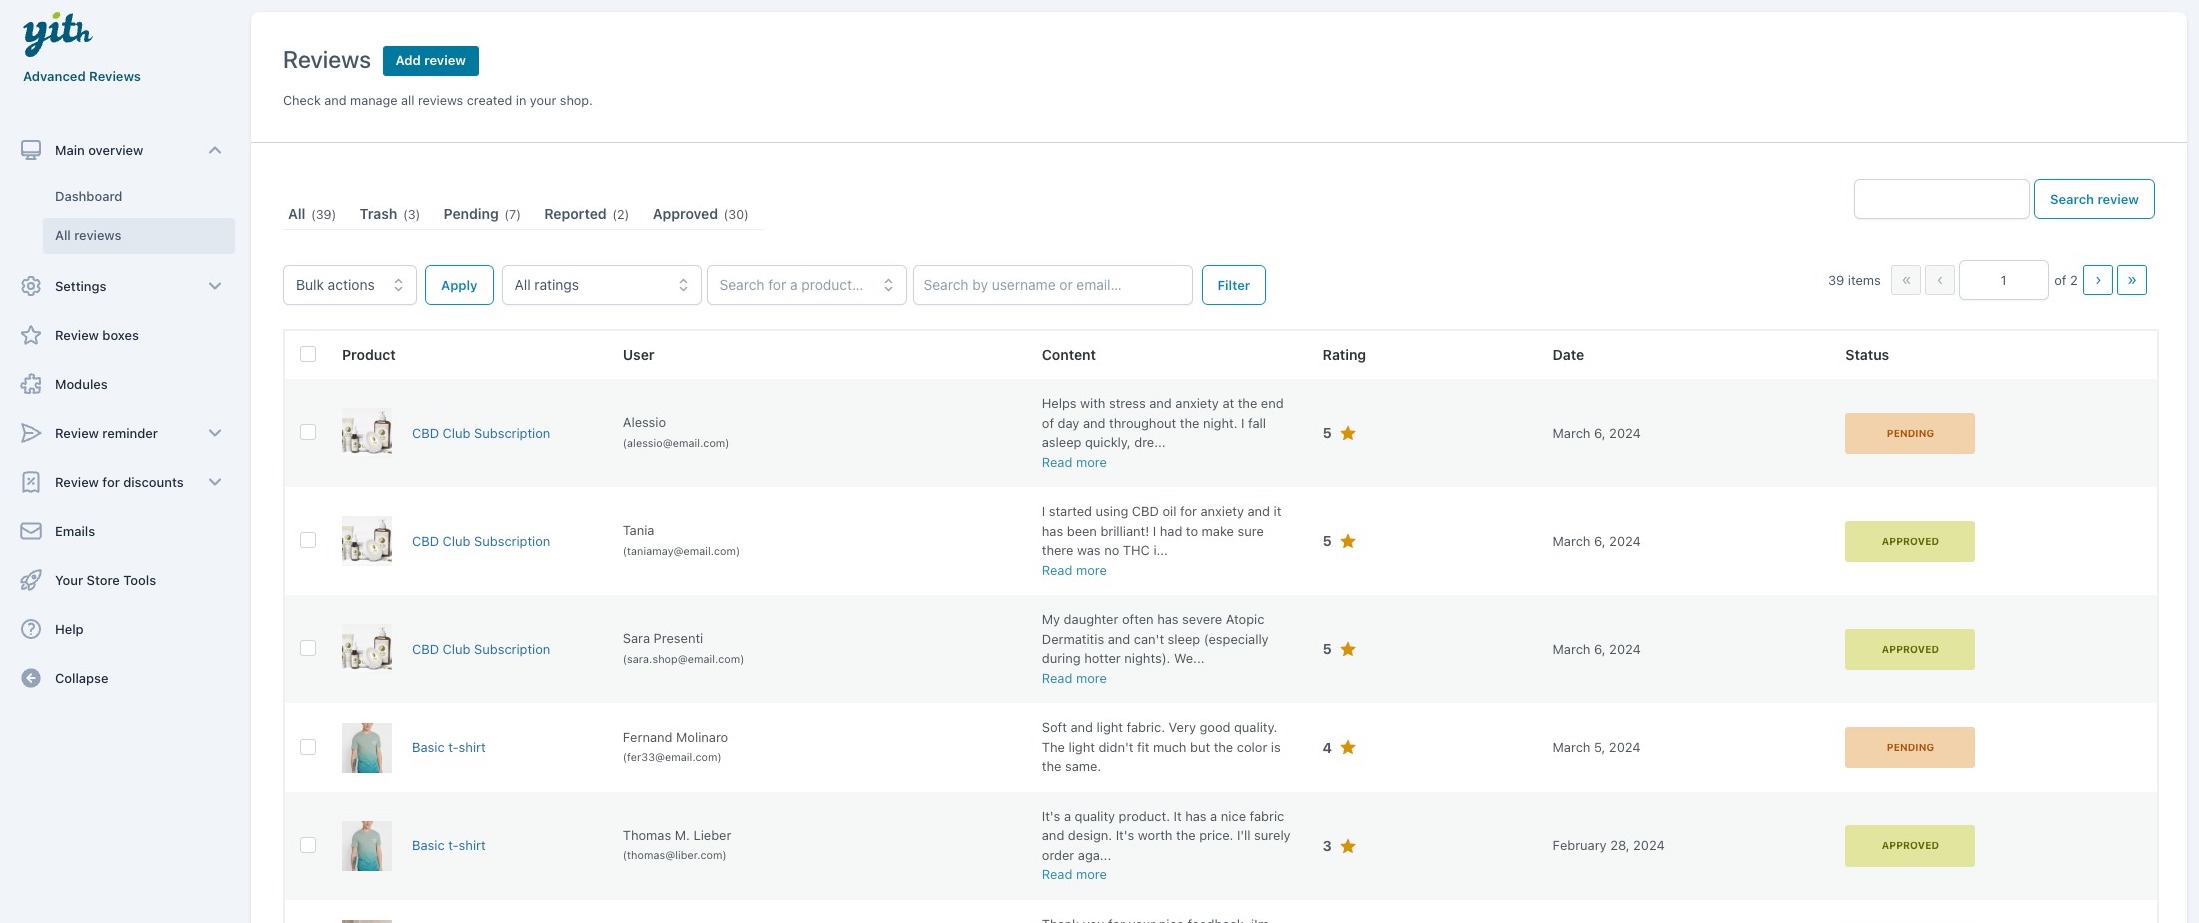
Task: Open the All ratings dropdown
Action: pos(601,285)
